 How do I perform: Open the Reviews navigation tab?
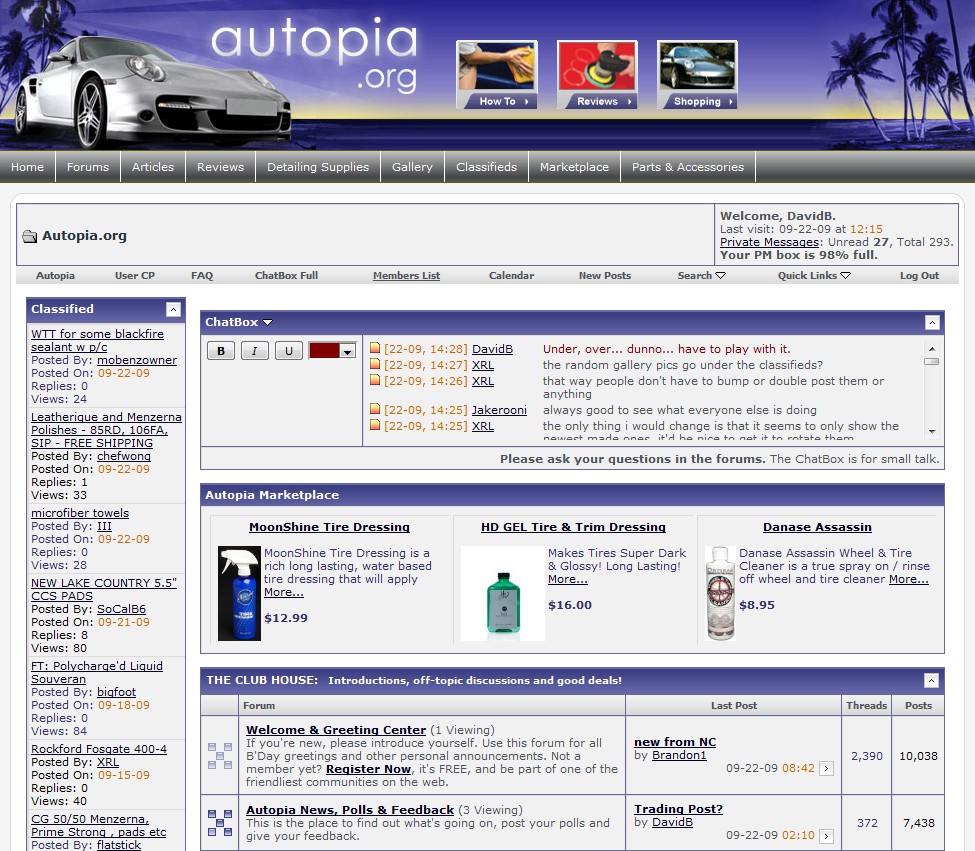pyautogui.click(x=221, y=167)
